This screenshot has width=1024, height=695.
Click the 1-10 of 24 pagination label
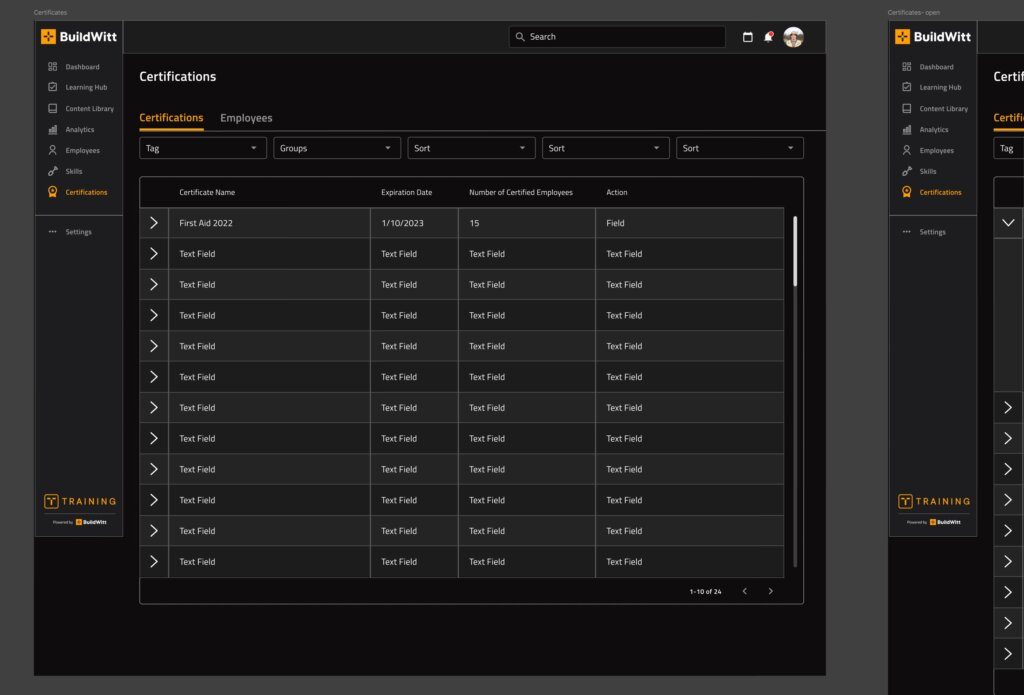(x=705, y=592)
